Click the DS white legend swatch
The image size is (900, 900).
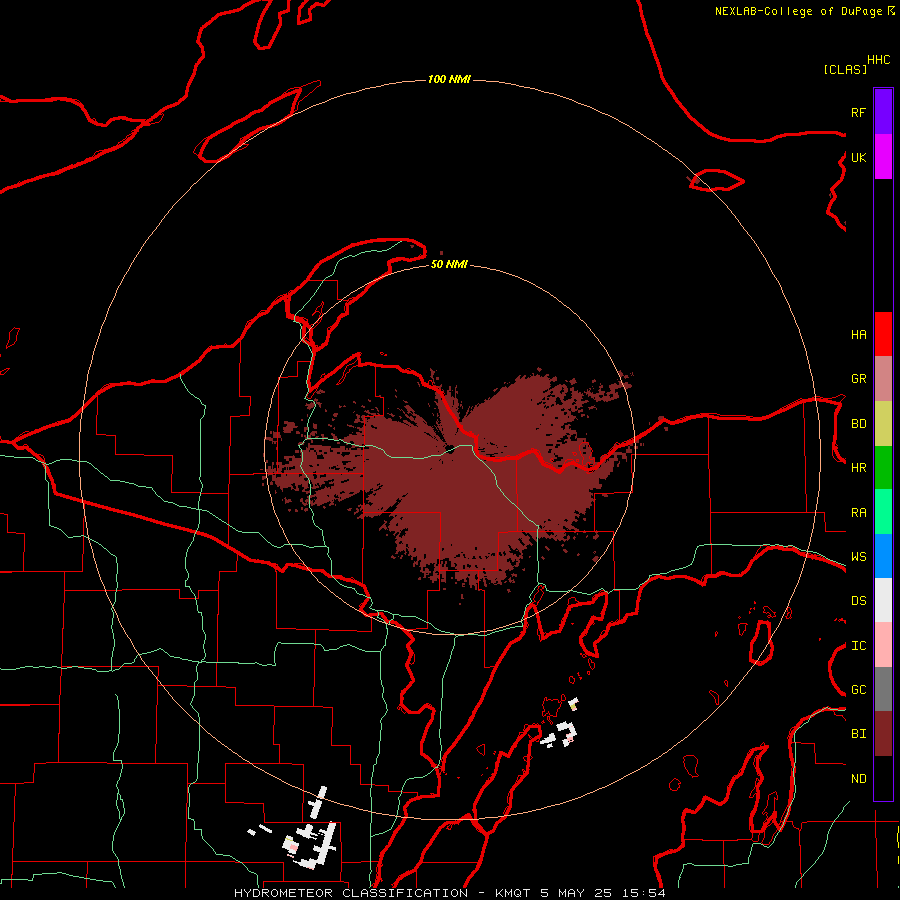[x=883, y=600]
